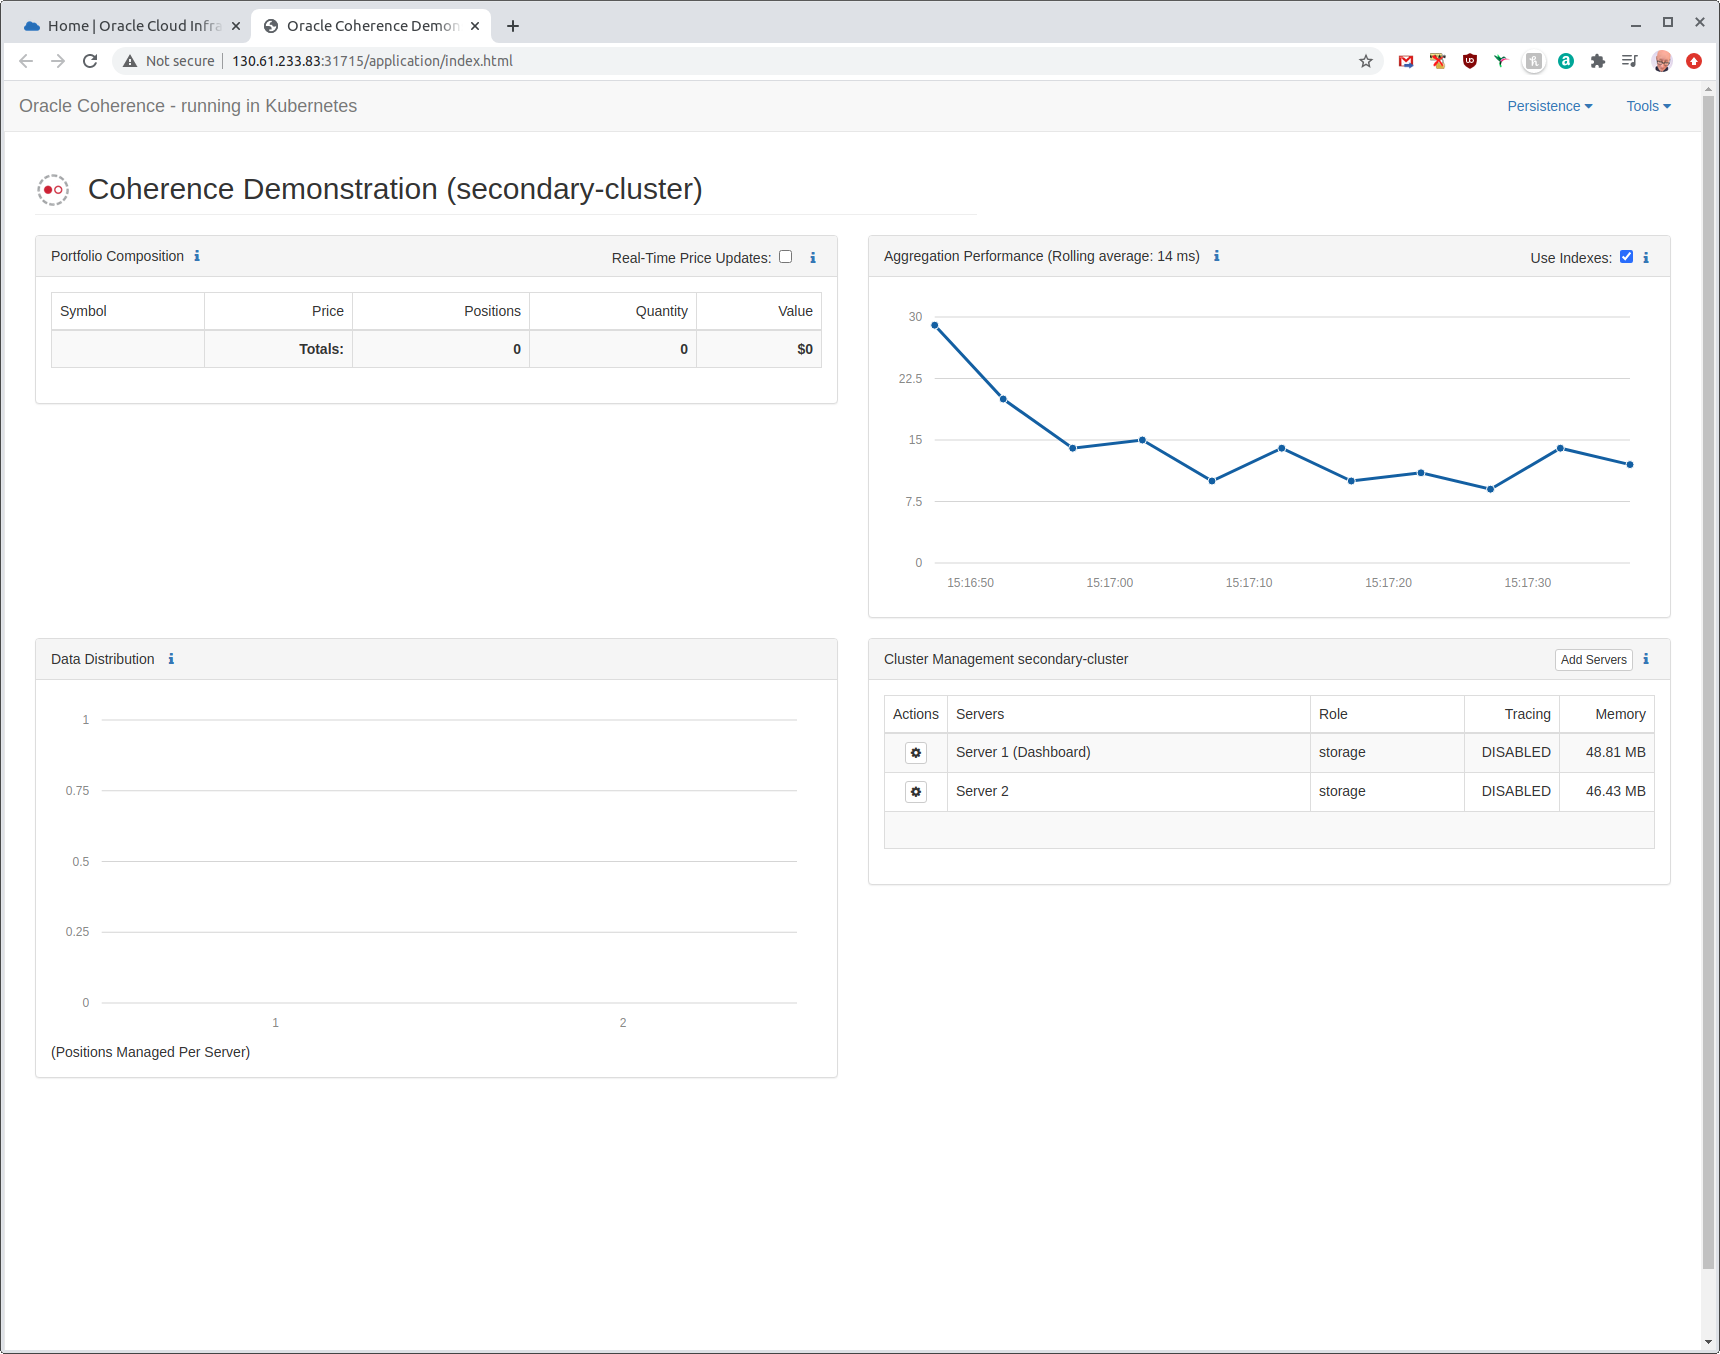The image size is (1720, 1354).
Task: Click Server 1's DISABLED tracing value
Action: [1516, 752]
